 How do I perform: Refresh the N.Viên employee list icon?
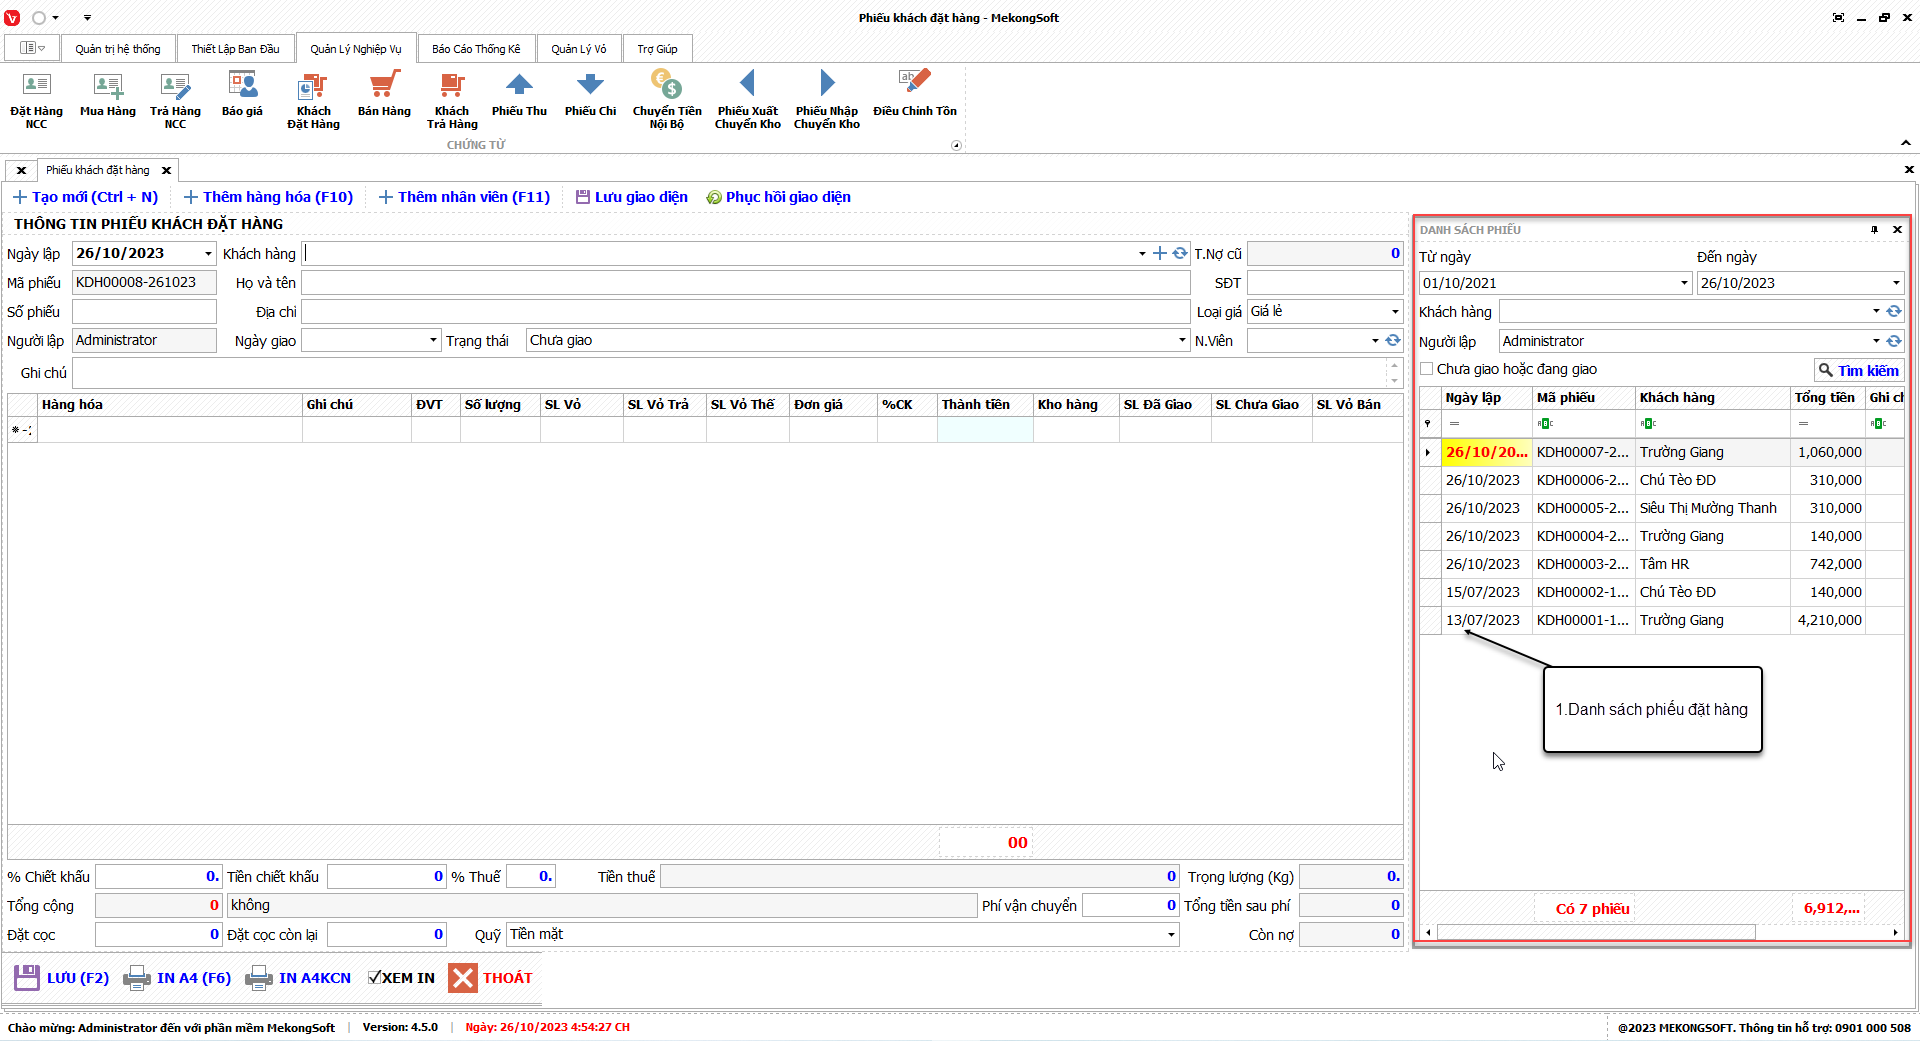1393,341
